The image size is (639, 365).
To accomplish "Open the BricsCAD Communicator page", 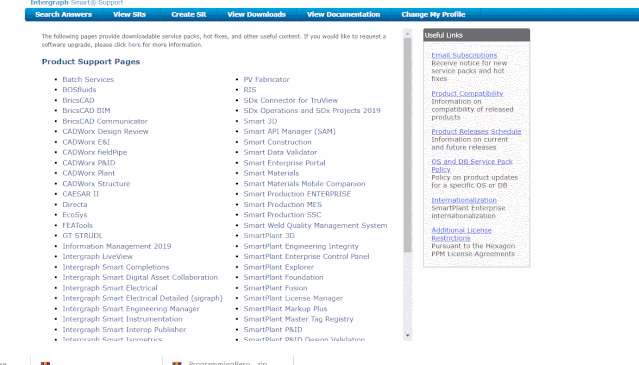I will point(105,121).
